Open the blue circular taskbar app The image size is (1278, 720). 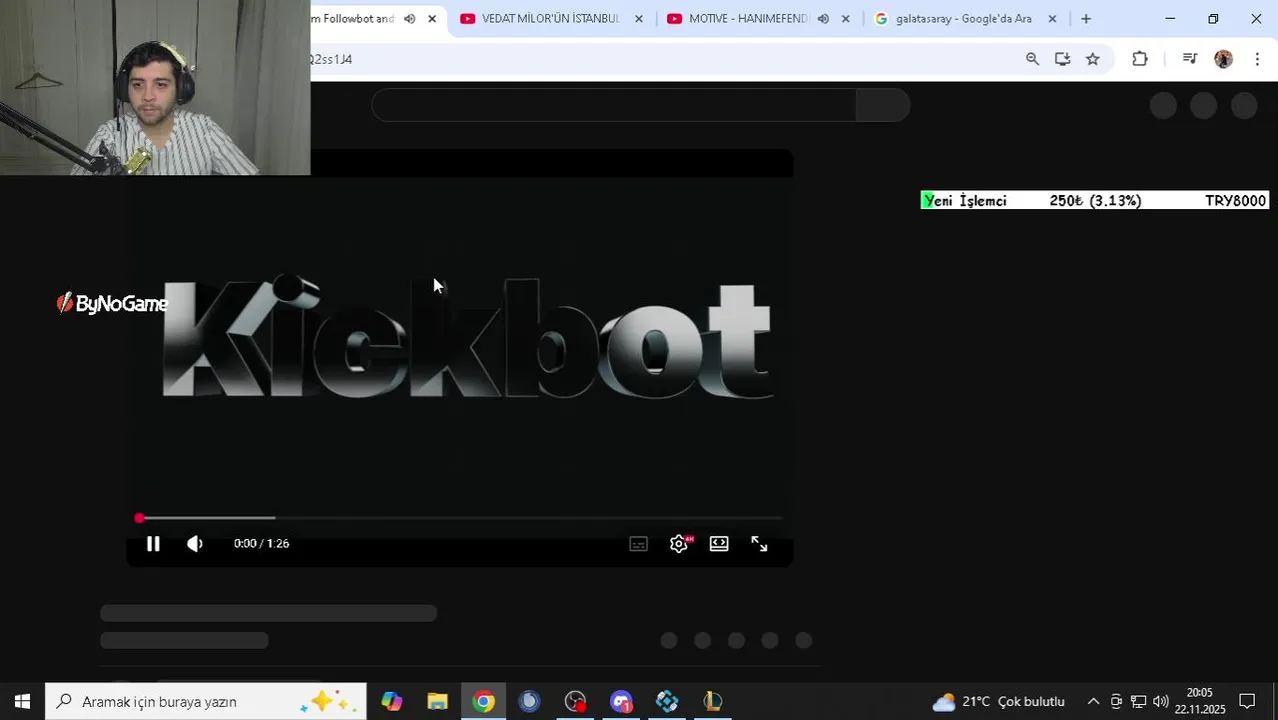(529, 702)
